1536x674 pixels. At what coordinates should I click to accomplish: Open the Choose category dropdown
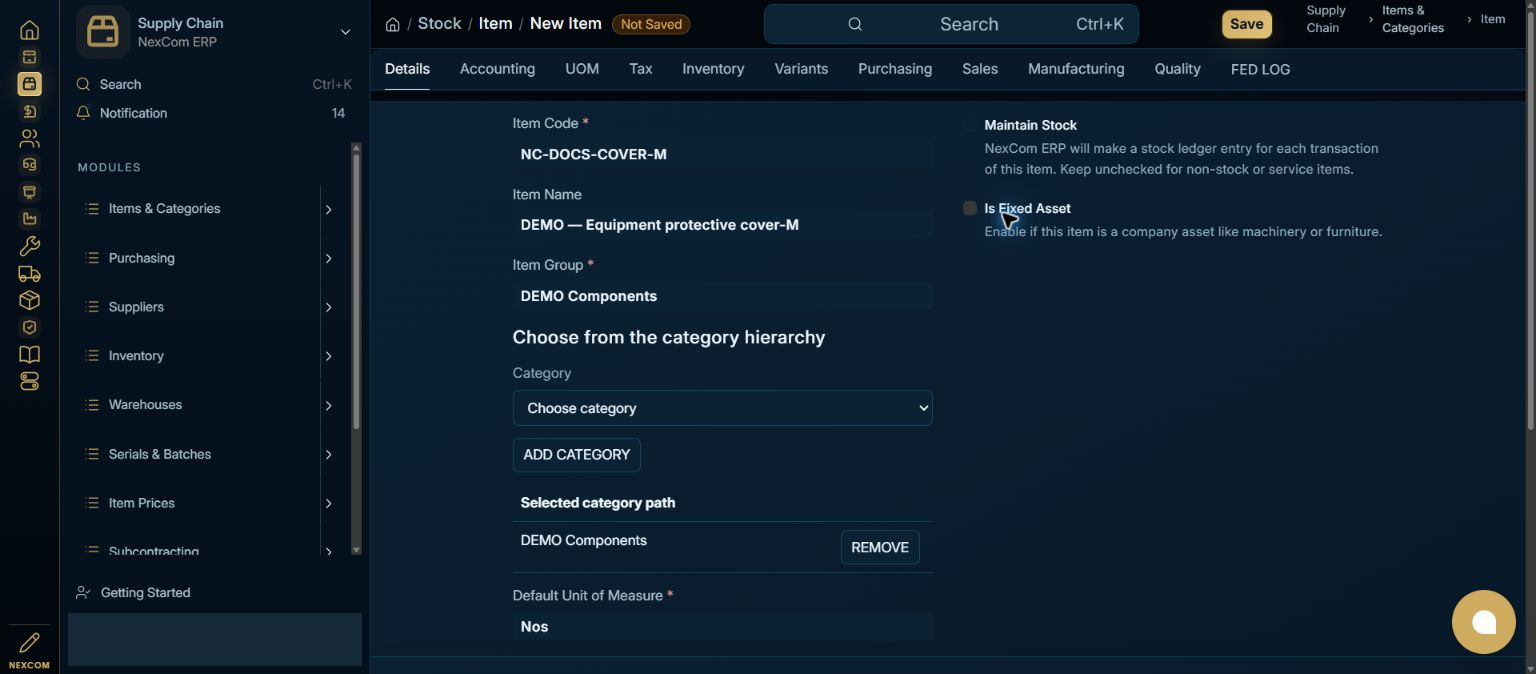click(722, 408)
